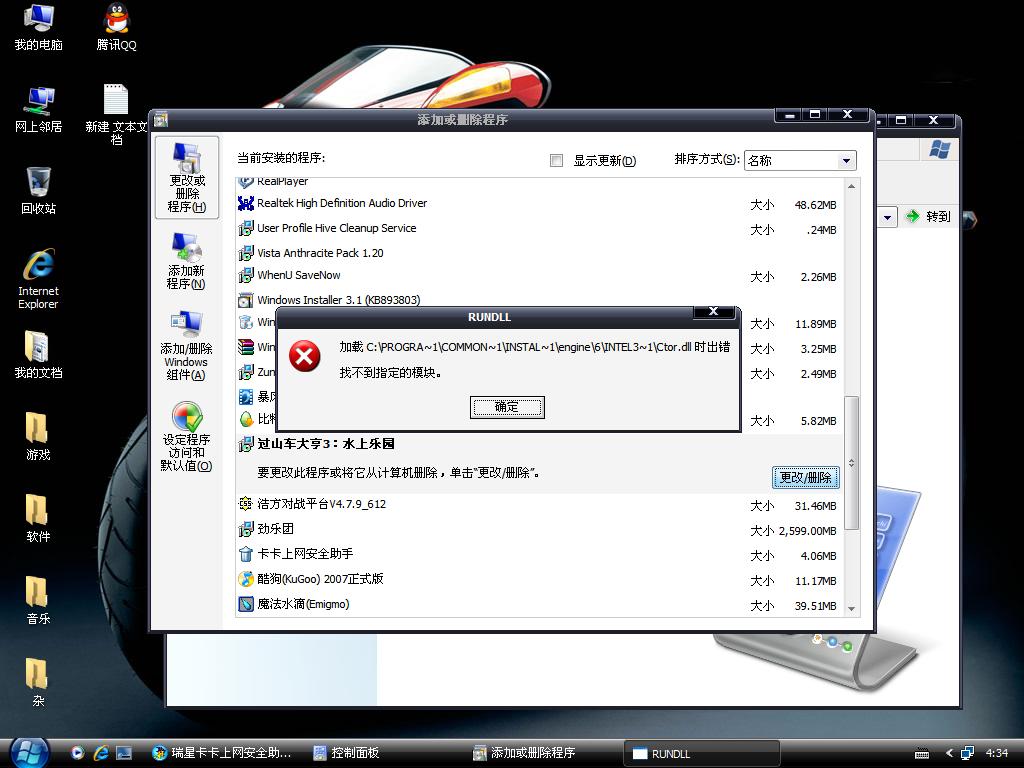The image size is (1024, 768).
Task: Select the Realtek High Definition Audio Driver row
Action: click(539, 204)
